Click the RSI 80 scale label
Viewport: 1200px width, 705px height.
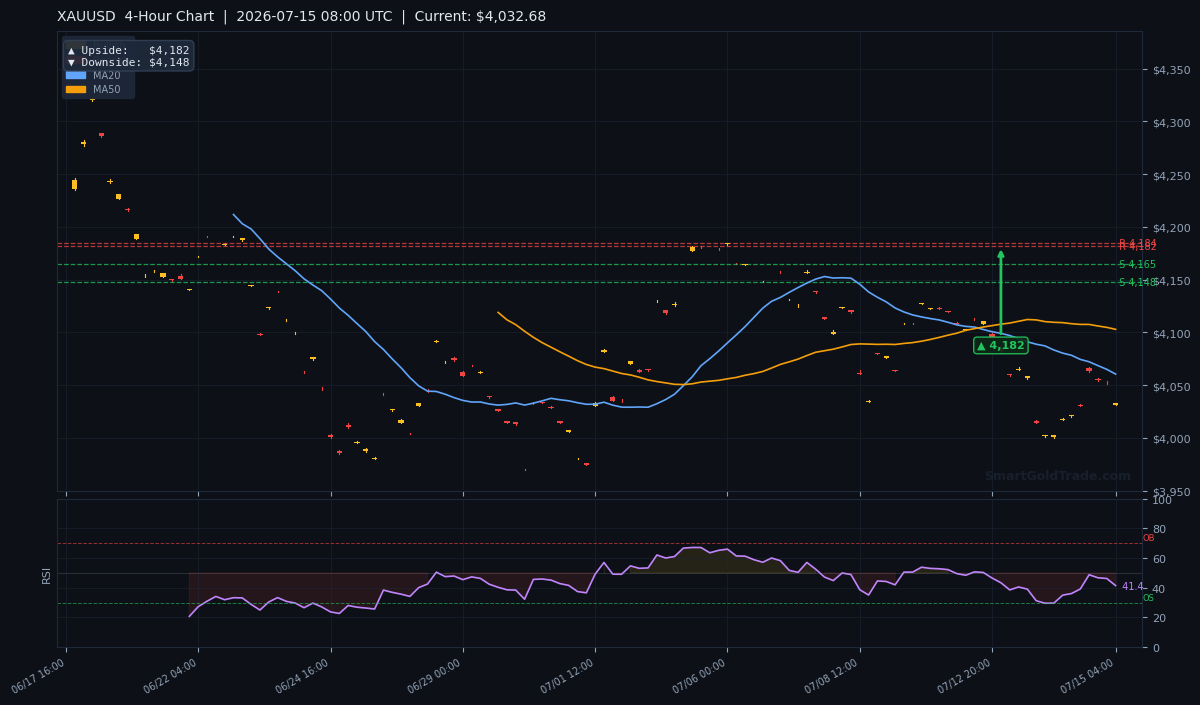coord(1158,529)
